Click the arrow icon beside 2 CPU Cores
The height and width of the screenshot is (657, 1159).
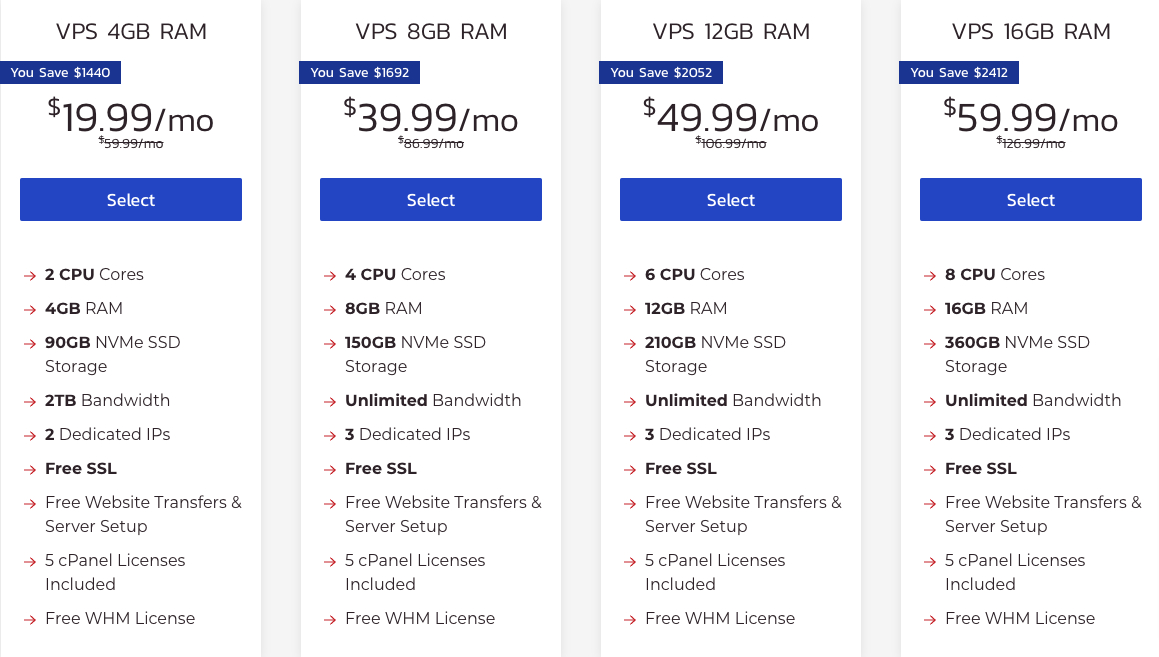point(29,274)
